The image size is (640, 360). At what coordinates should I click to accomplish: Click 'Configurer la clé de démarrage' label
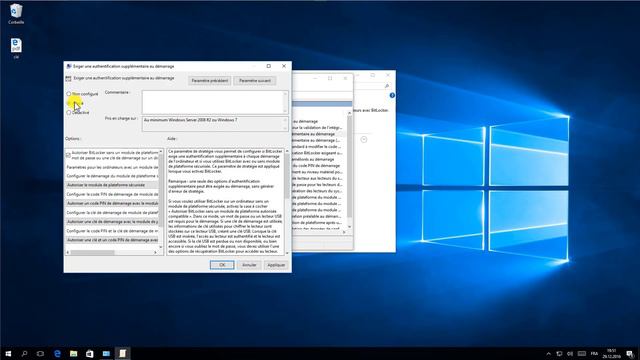(112, 213)
